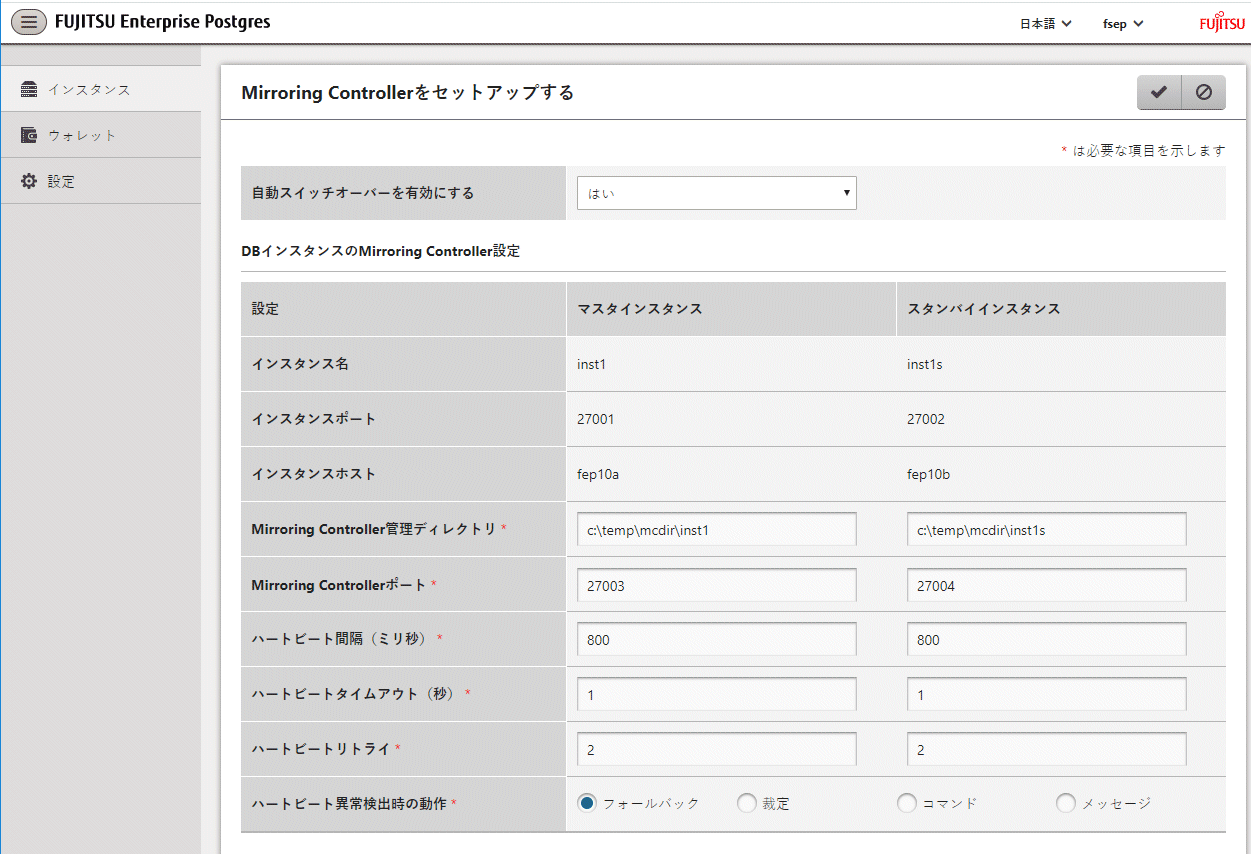Click the Mirroring Controller管理ディレクトリ row label

[x=374, y=529]
